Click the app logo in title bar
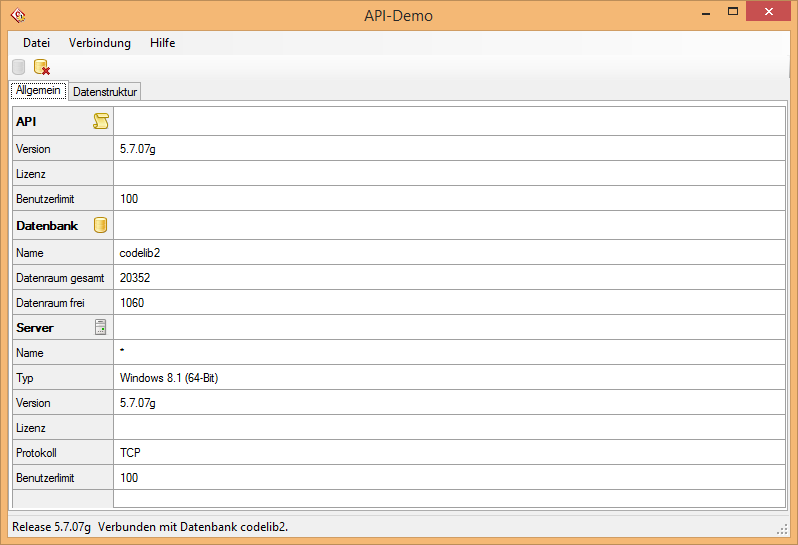Viewport: 798px width, 545px height. [x=17, y=15]
